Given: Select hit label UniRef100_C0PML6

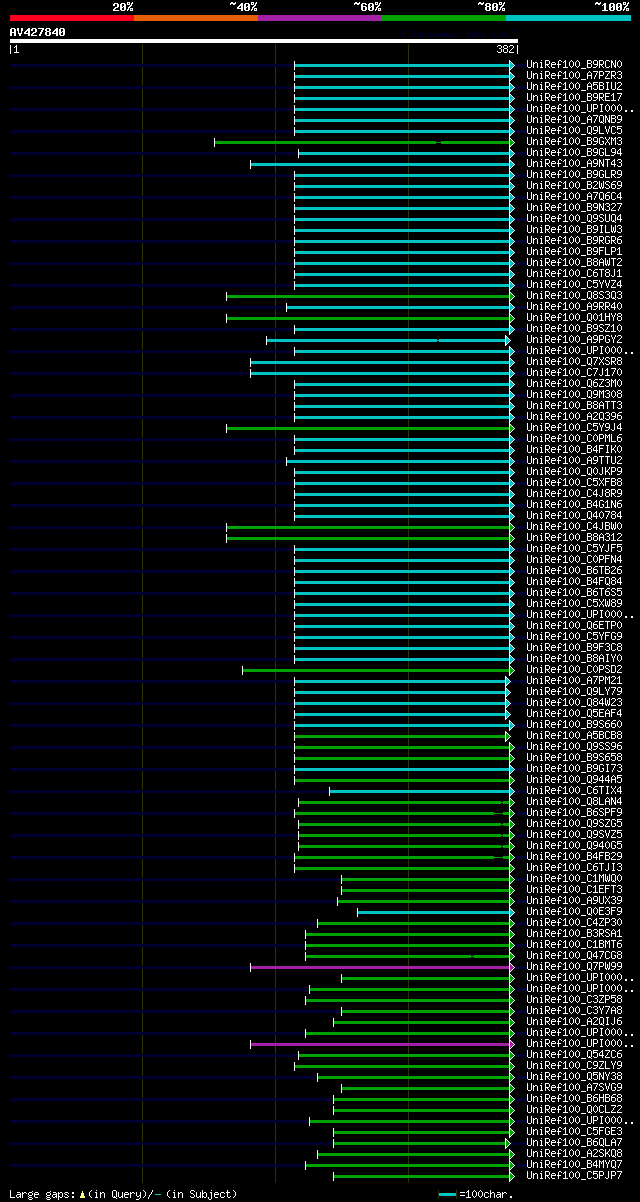Looking at the screenshot, I should coord(575,439).
